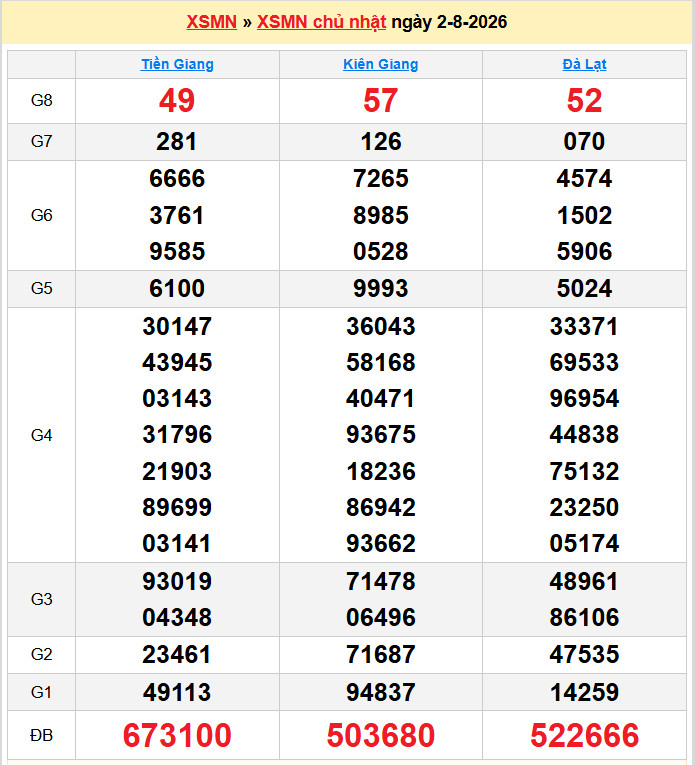Click Kiên Giang G8 result 57
695x765 pixels.
pyautogui.click(x=380, y=101)
